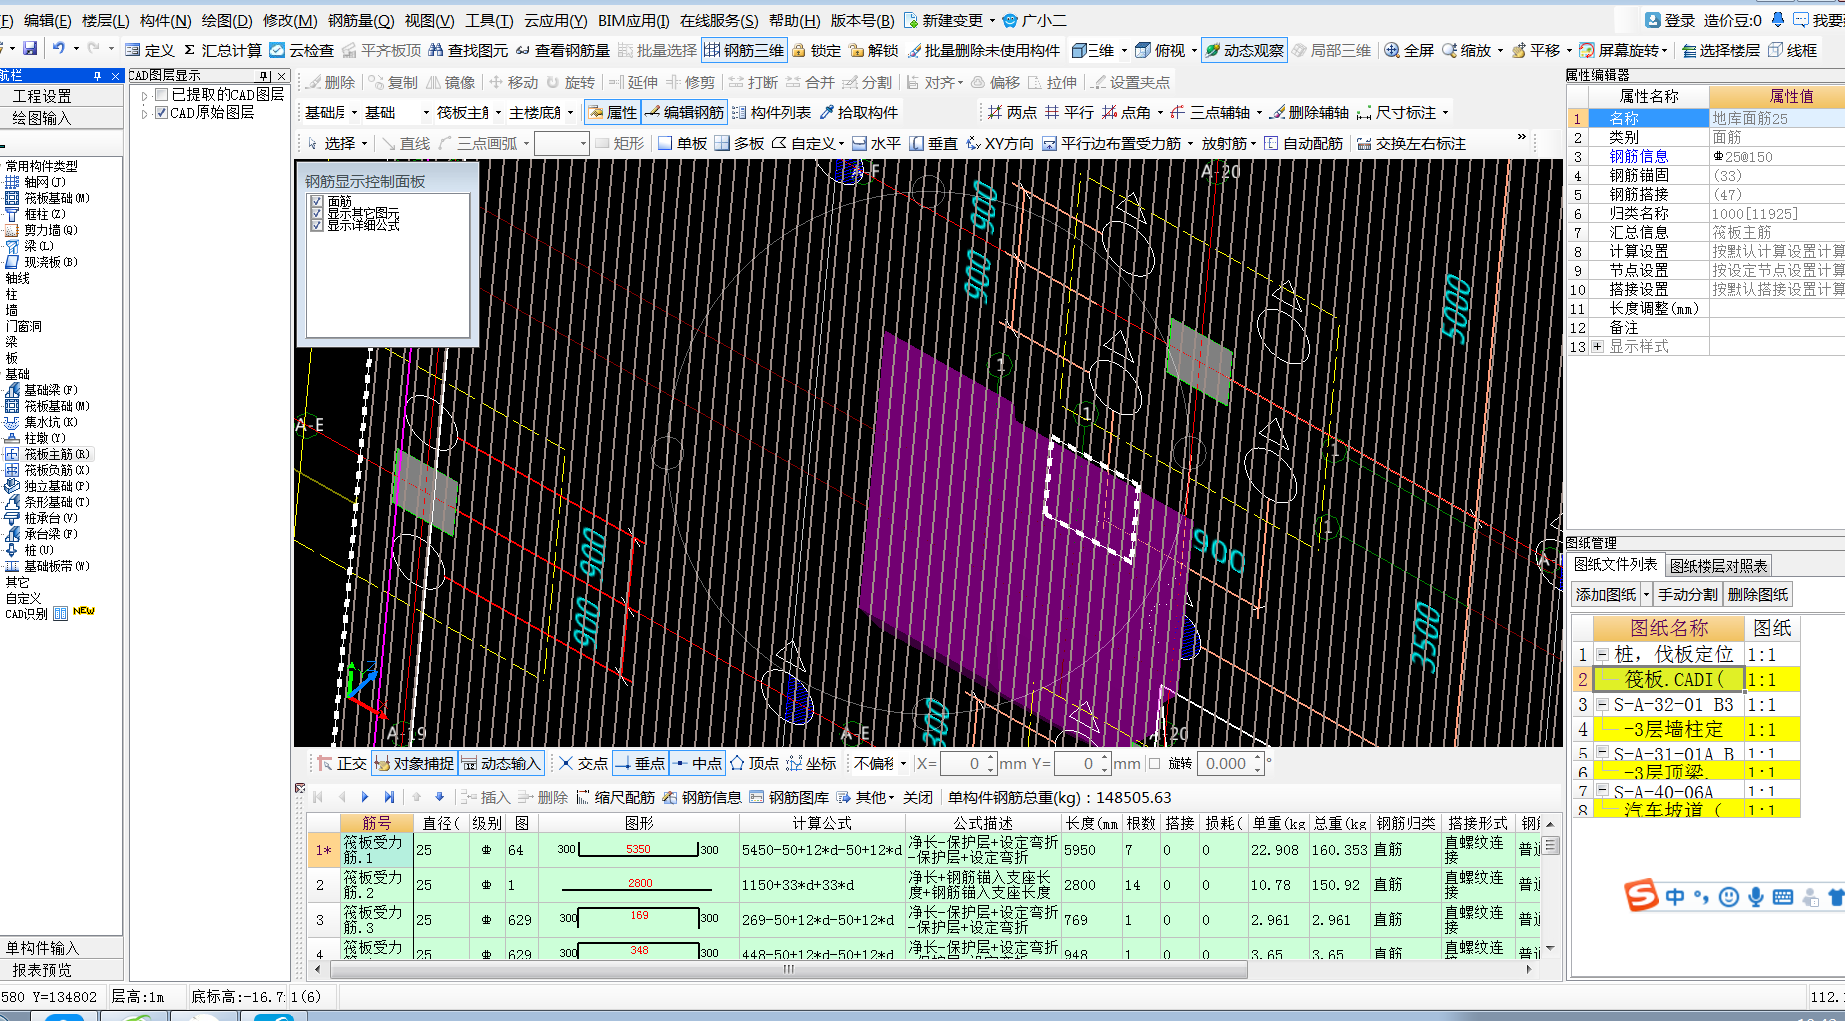The width and height of the screenshot is (1845, 1021).
Task: Click 交换左右标注 swap annotation tool
Action: 1411,143
